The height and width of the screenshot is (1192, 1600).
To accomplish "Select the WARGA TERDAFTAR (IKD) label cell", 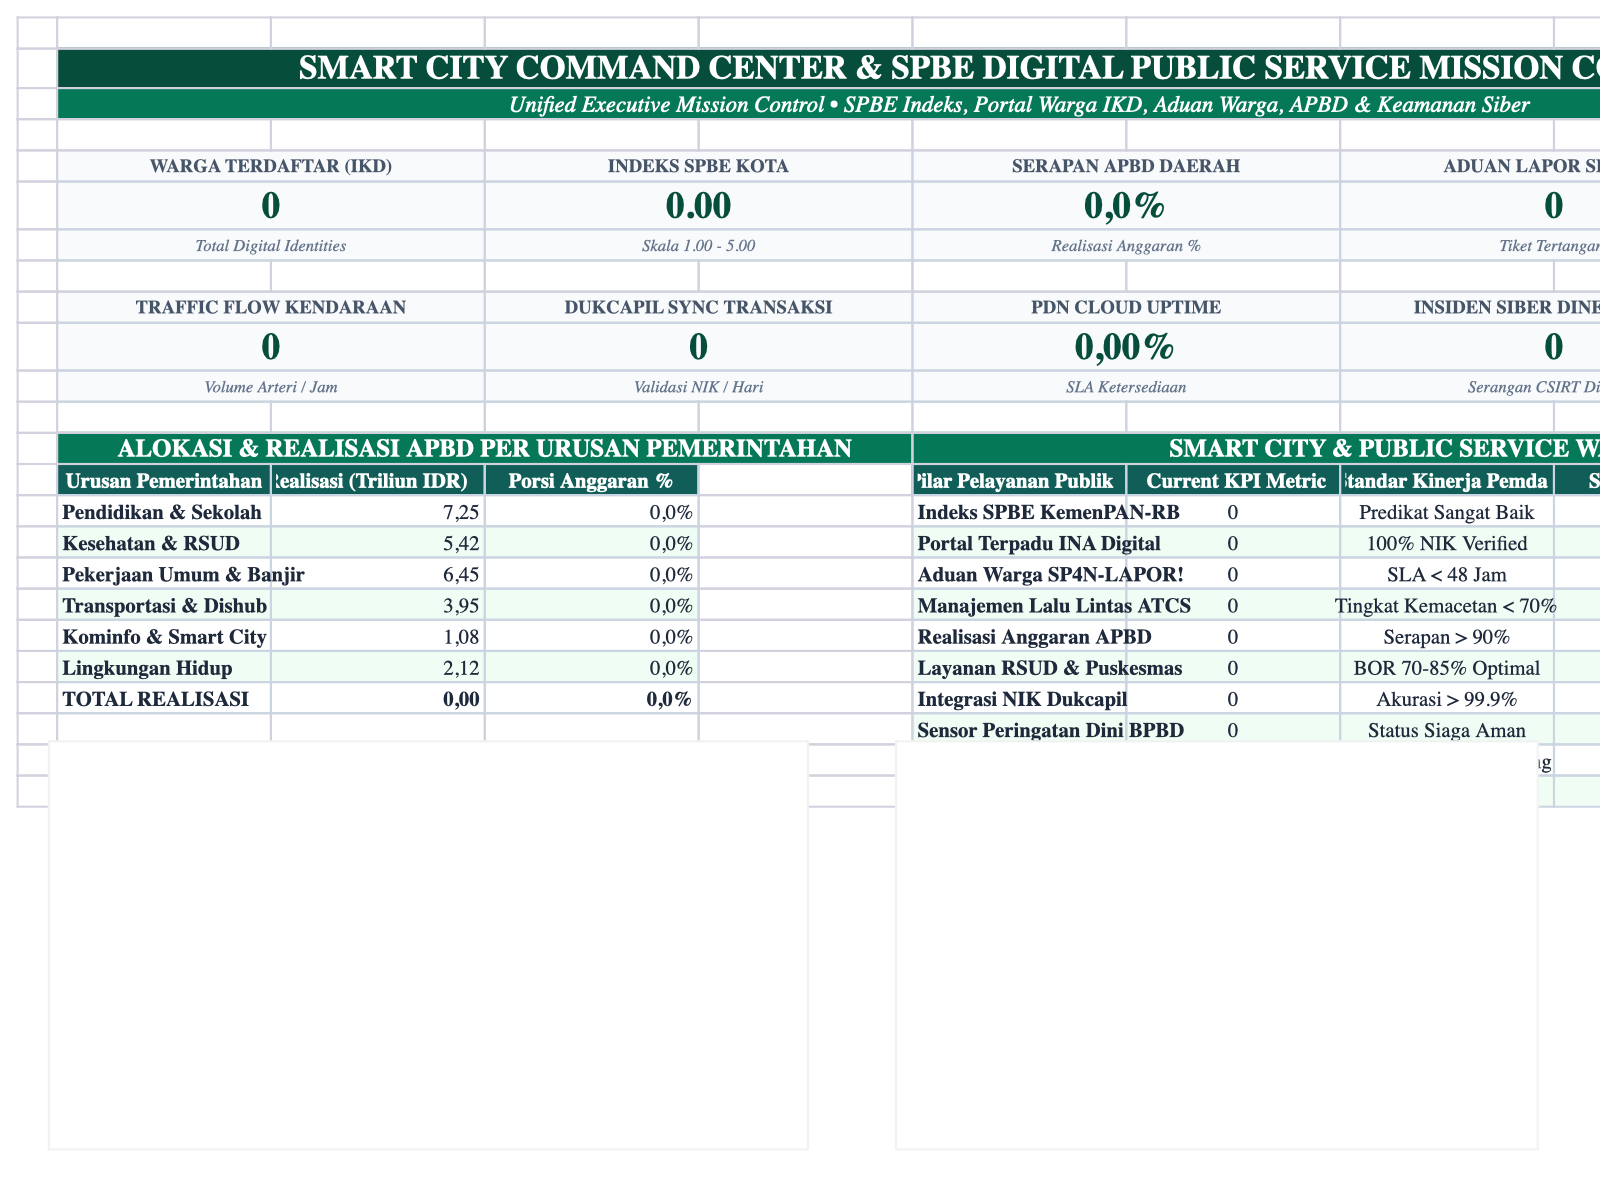I will pyautogui.click(x=271, y=166).
